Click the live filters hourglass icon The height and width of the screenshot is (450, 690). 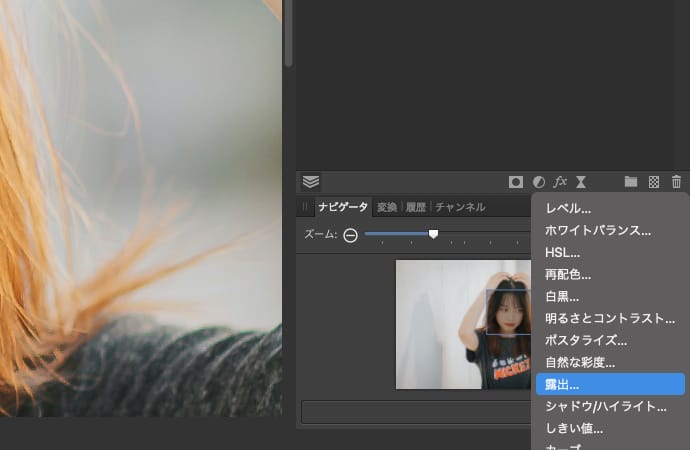click(x=581, y=182)
